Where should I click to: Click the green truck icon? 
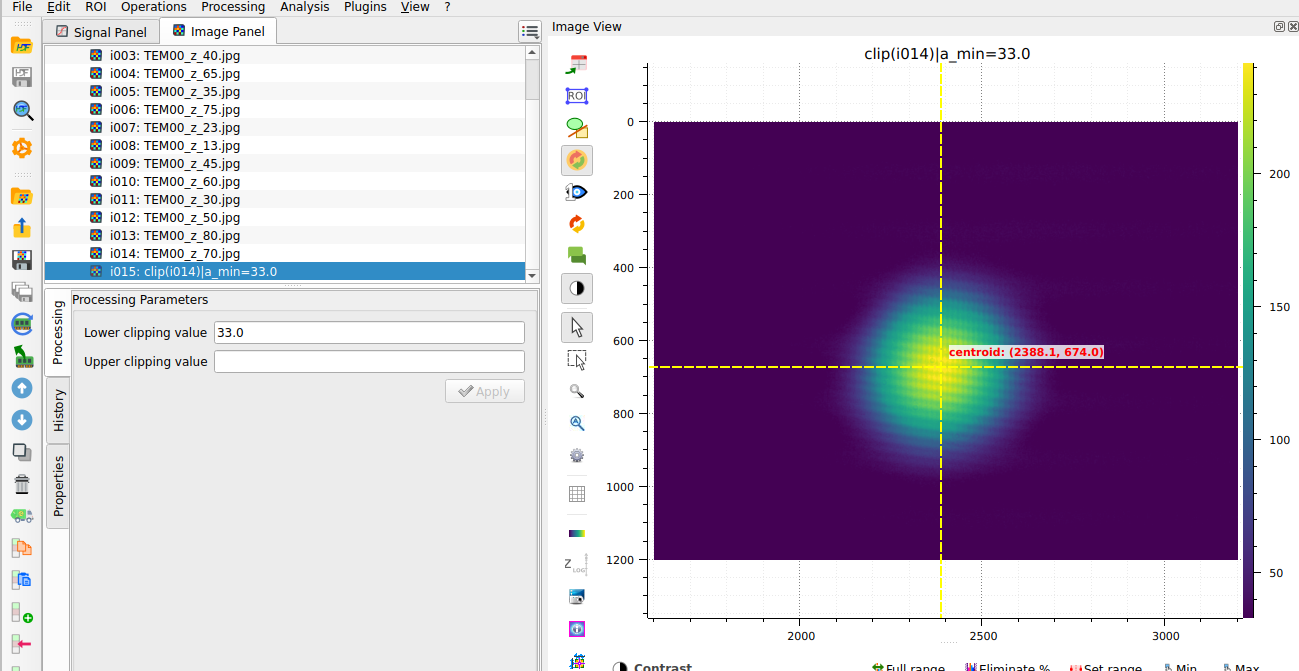(x=22, y=516)
